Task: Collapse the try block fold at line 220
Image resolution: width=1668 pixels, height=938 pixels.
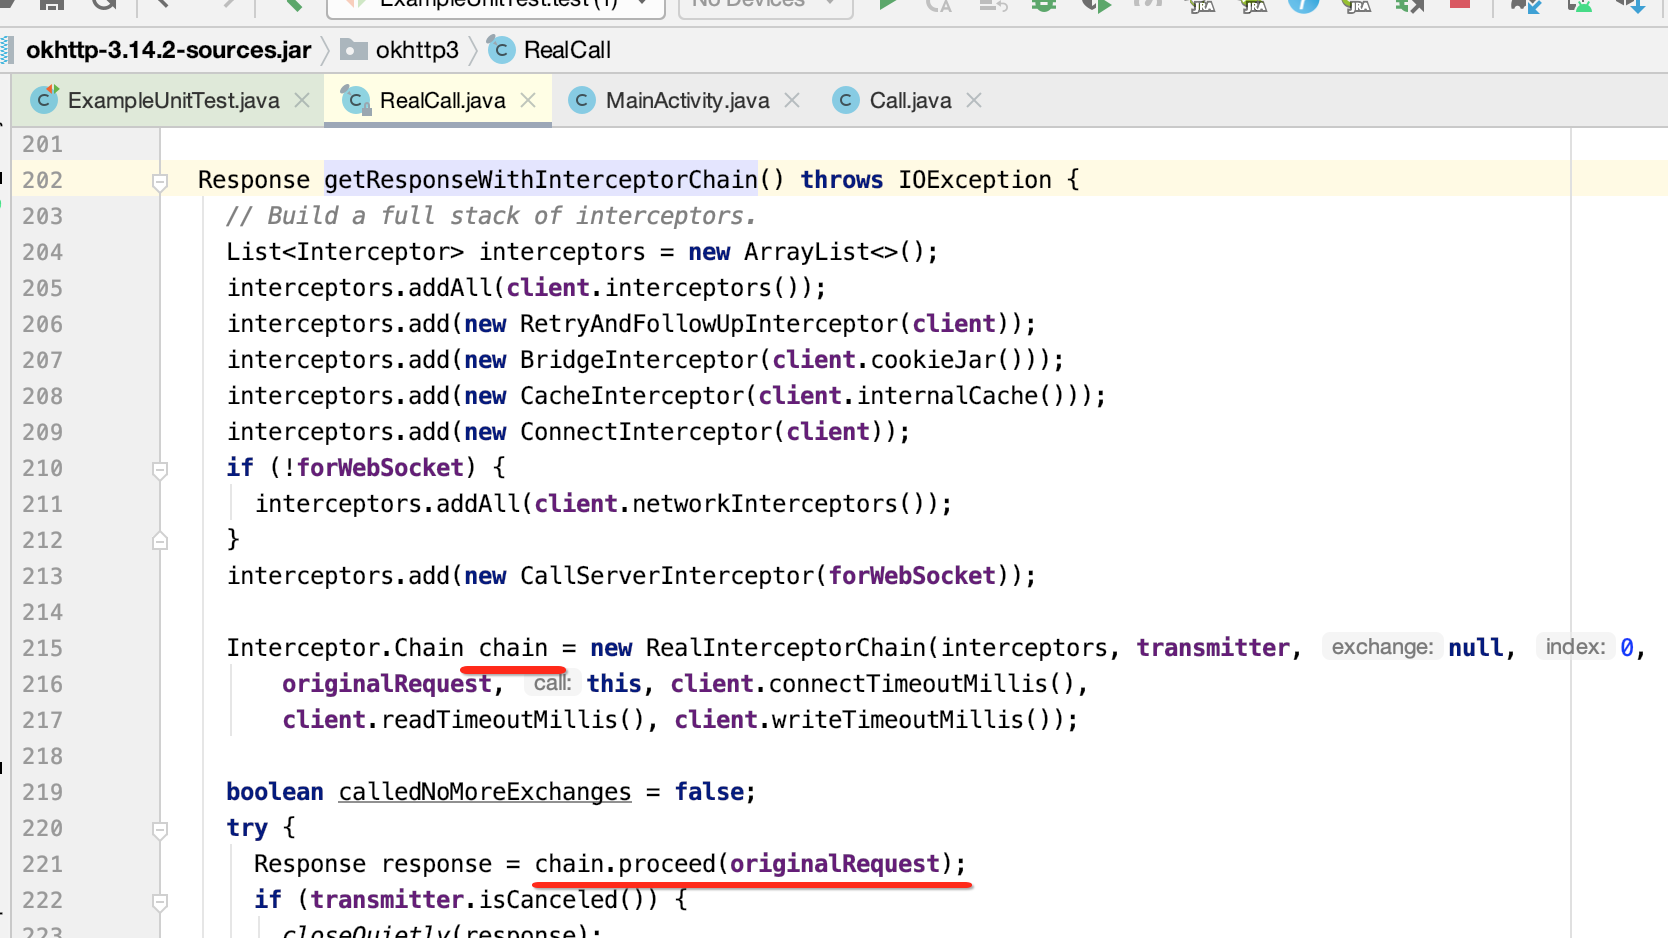Action: coord(159,830)
